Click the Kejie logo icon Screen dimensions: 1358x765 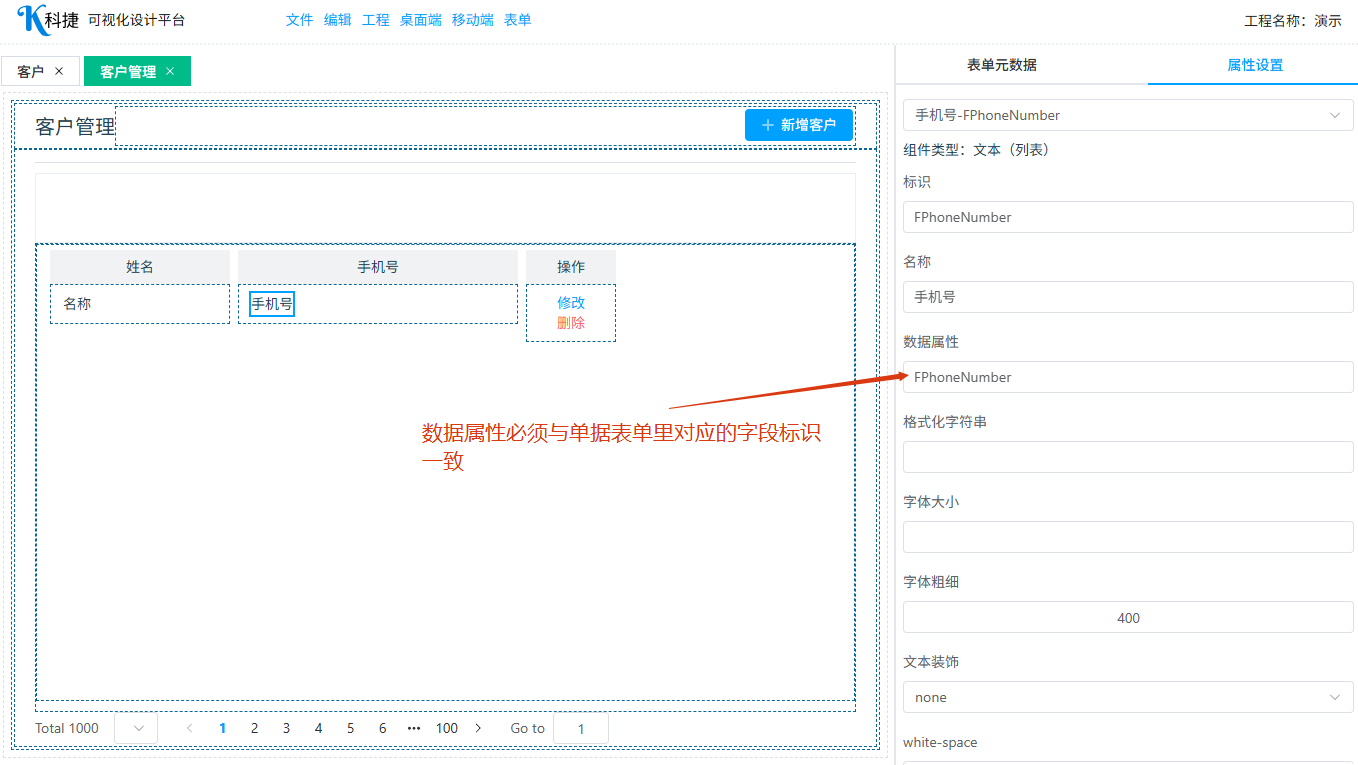(30, 19)
